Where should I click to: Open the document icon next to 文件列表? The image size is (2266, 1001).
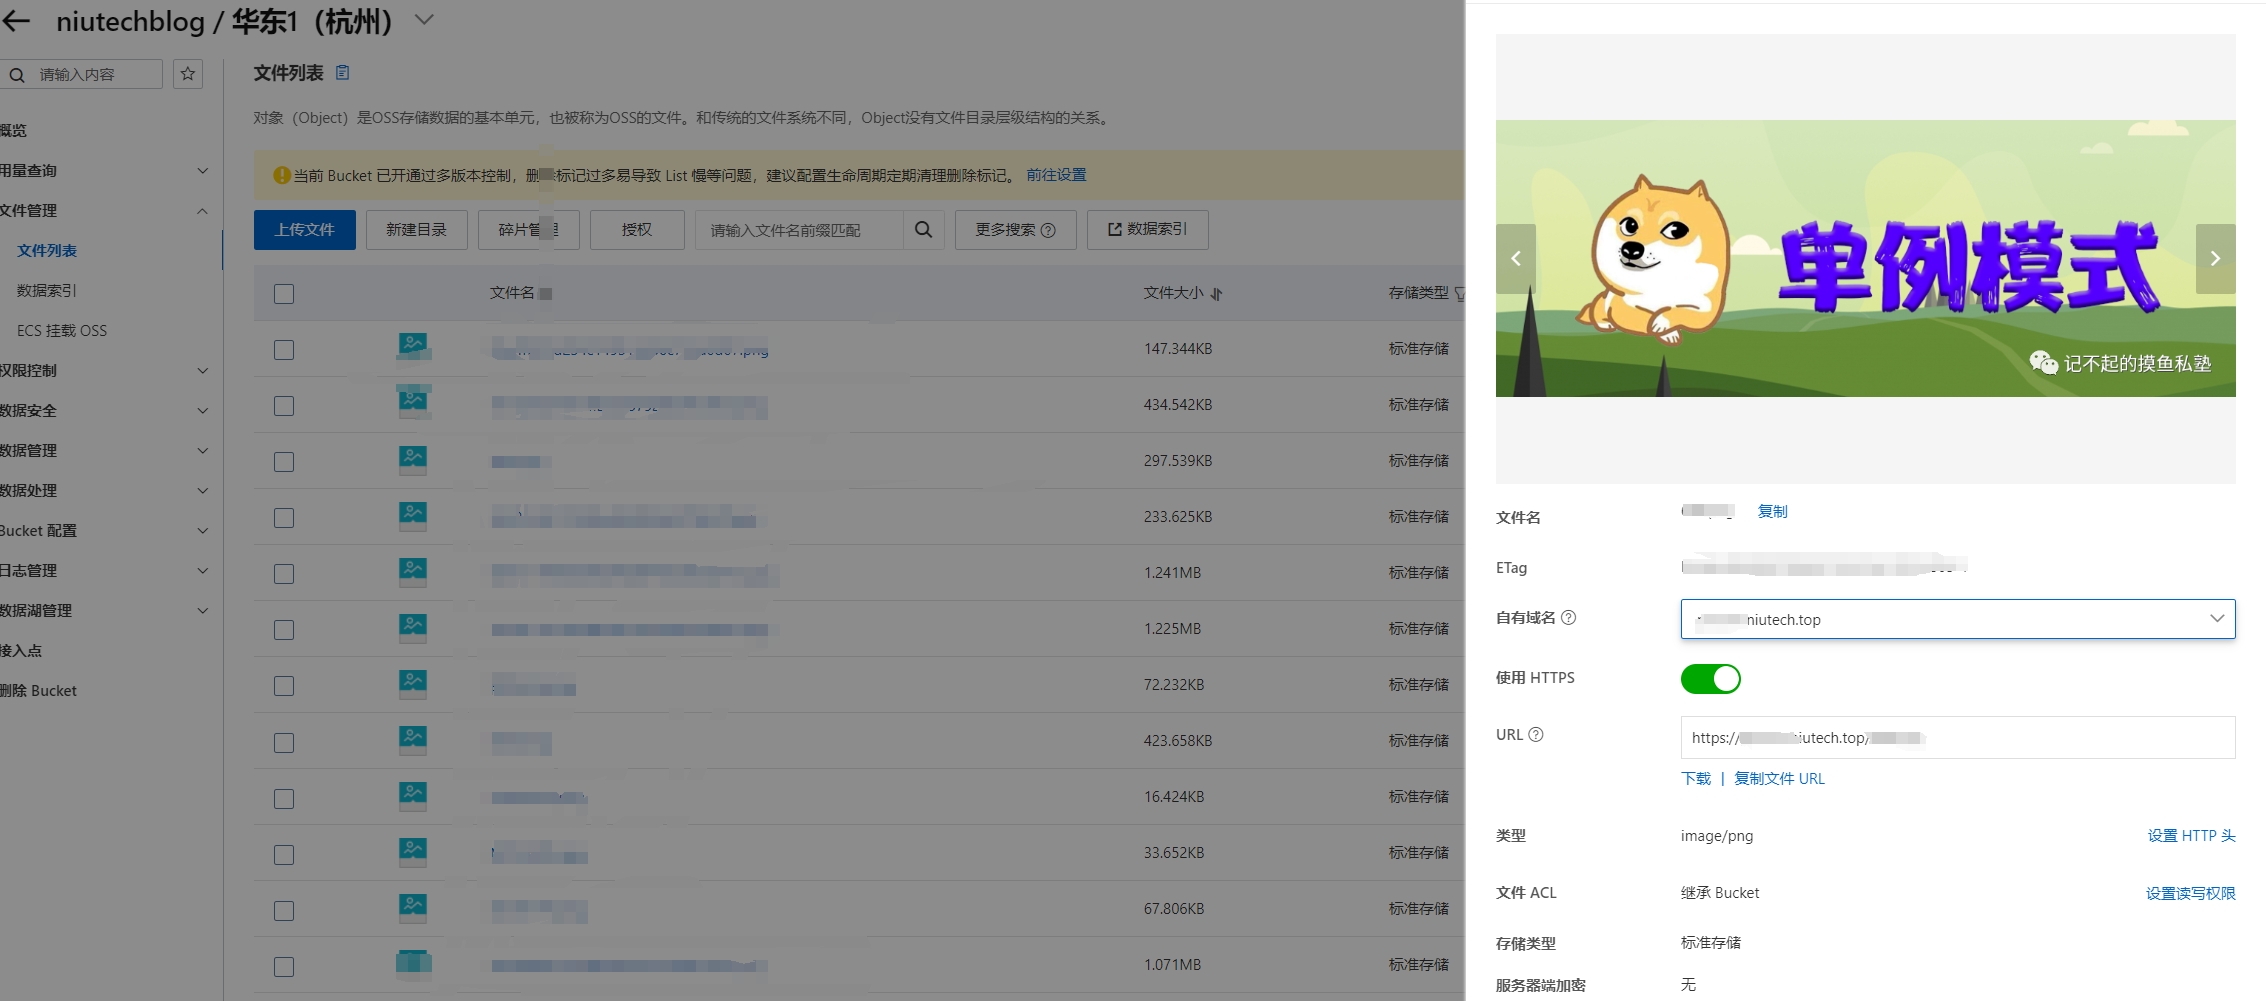pyautogui.click(x=342, y=72)
